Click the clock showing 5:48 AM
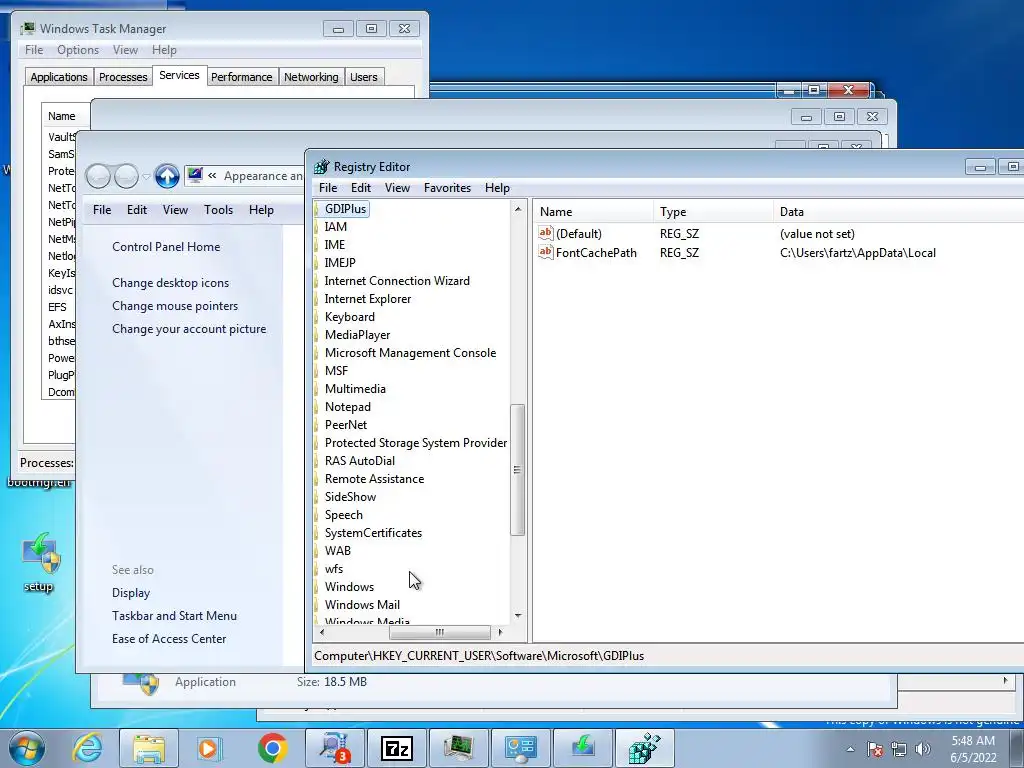This screenshot has width=1024, height=768. [x=973, y=741]
